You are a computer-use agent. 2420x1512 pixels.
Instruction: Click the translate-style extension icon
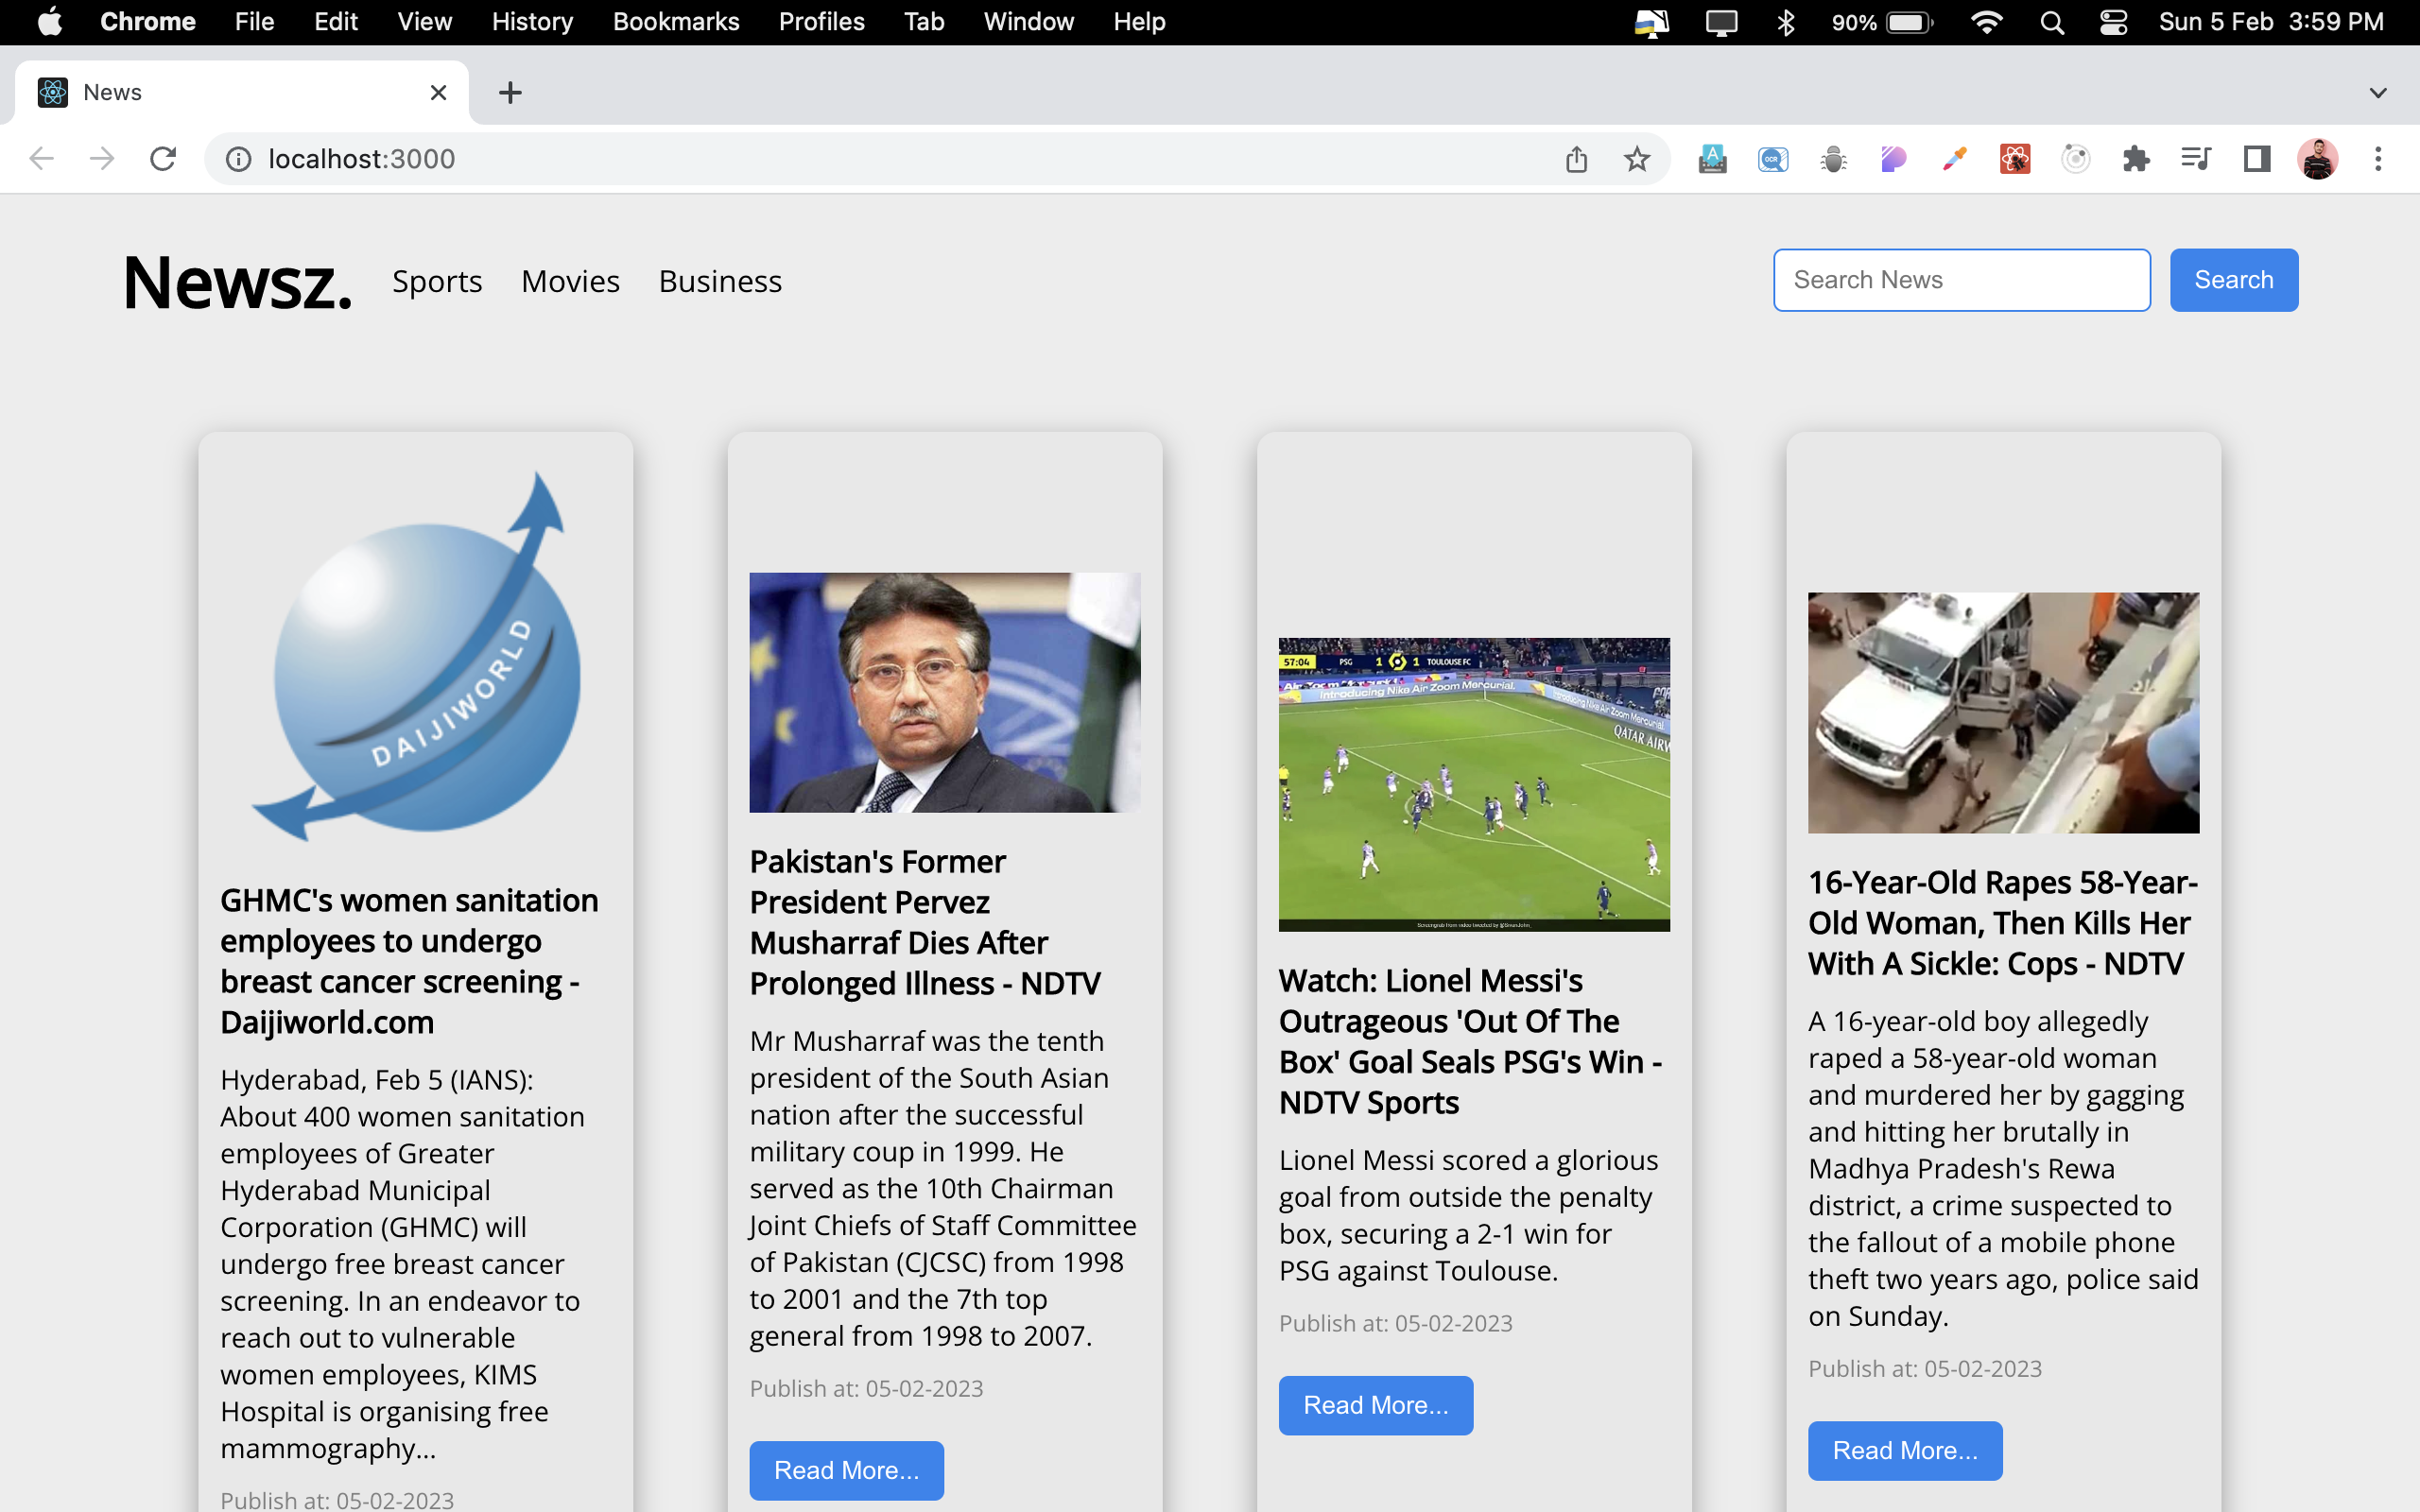point(1712,159)
